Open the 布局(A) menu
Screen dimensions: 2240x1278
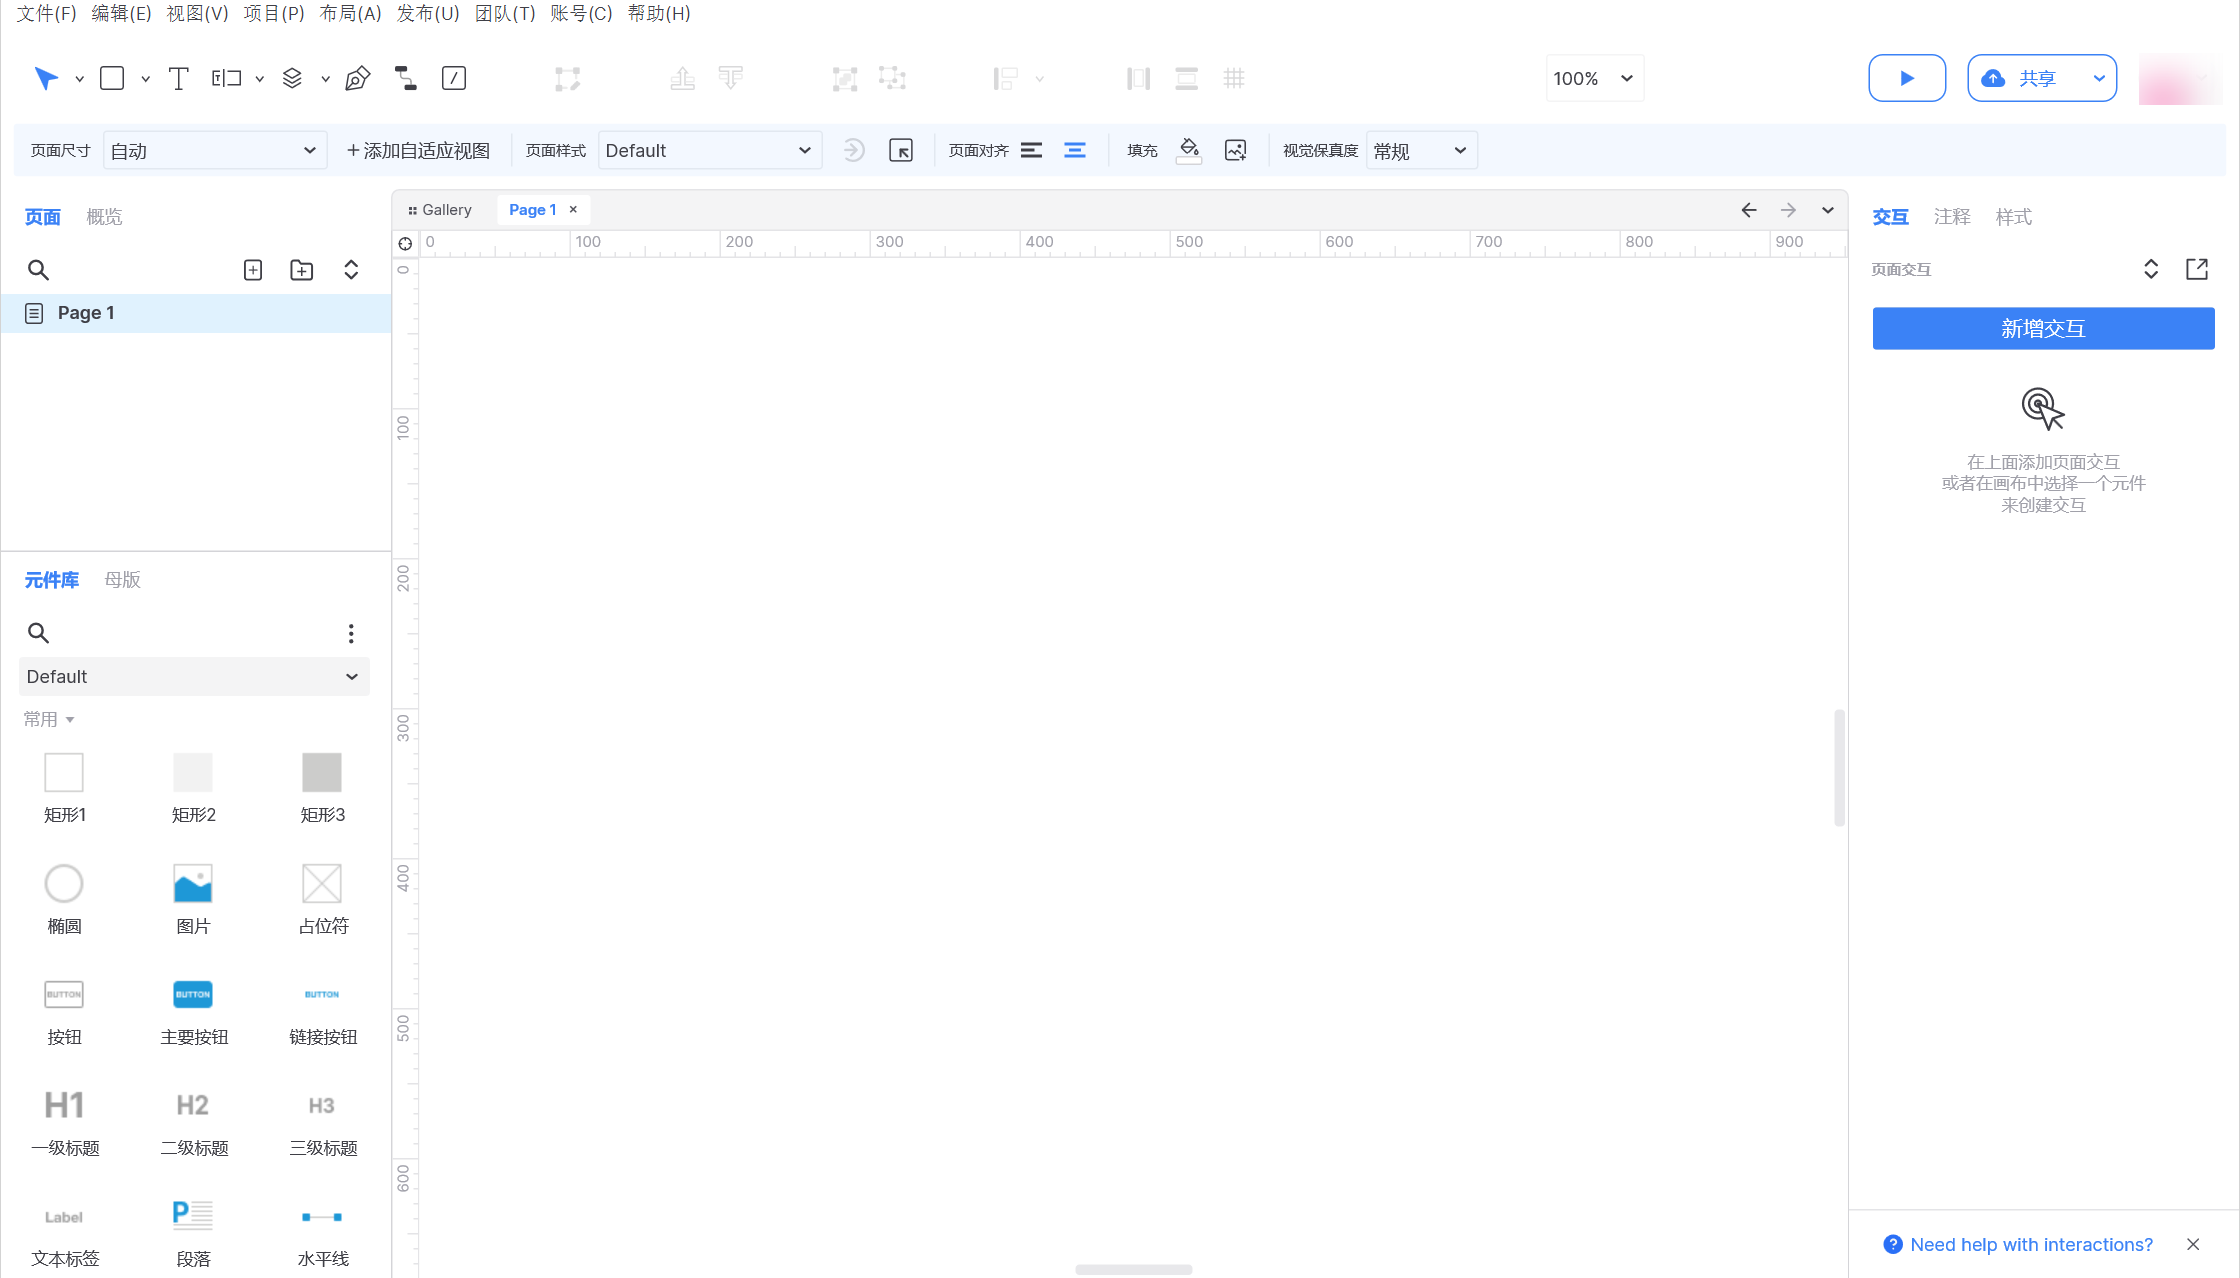[x=350, y=13]
